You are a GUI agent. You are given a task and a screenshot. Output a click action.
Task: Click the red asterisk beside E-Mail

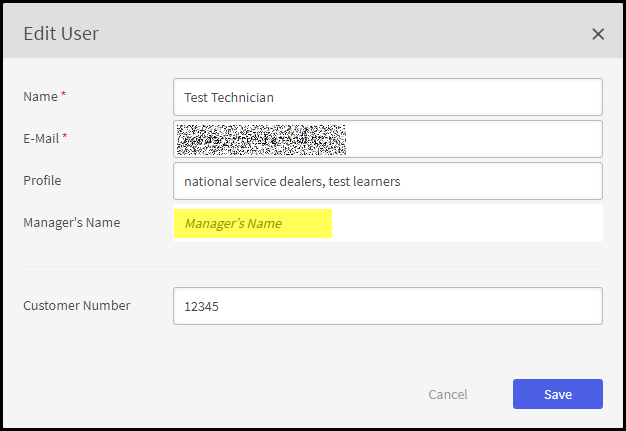tap(66, 137)
